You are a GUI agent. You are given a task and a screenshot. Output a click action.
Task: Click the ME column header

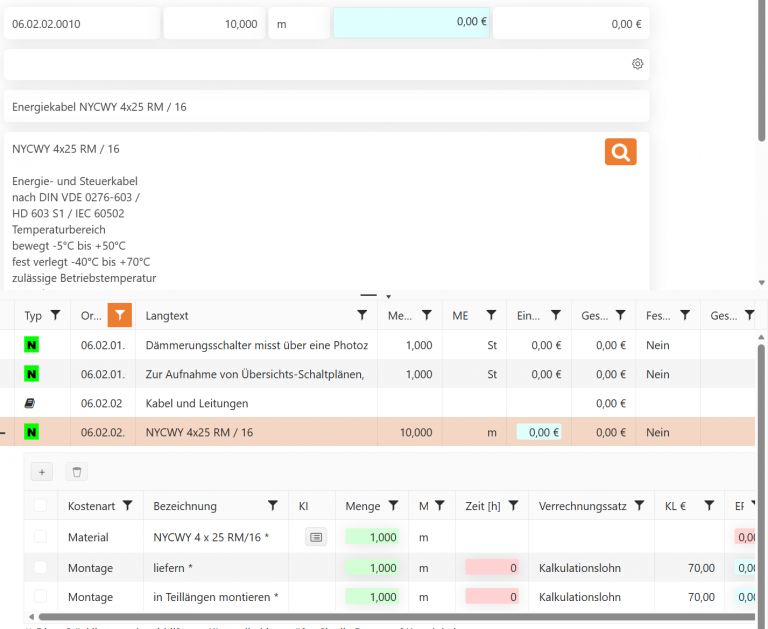click(460, 315)
